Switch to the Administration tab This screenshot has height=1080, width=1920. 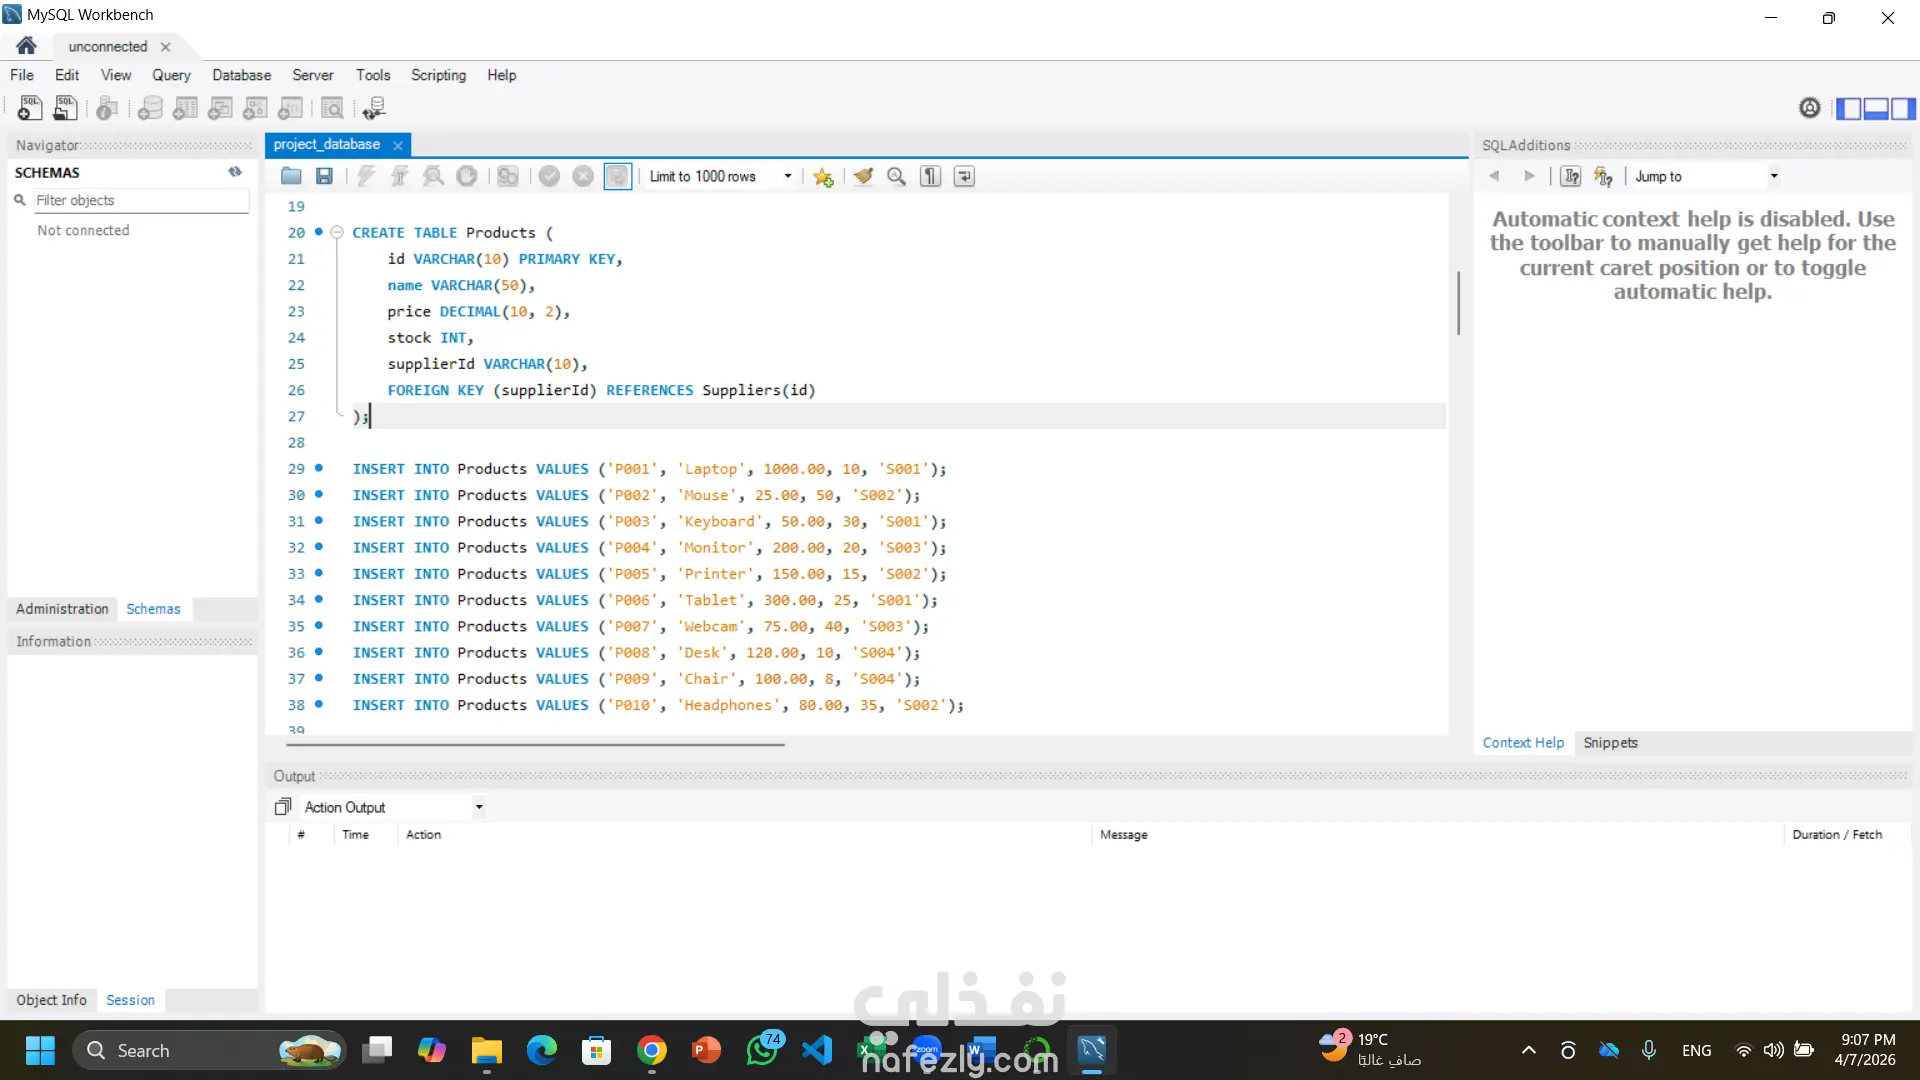(62, 609)
